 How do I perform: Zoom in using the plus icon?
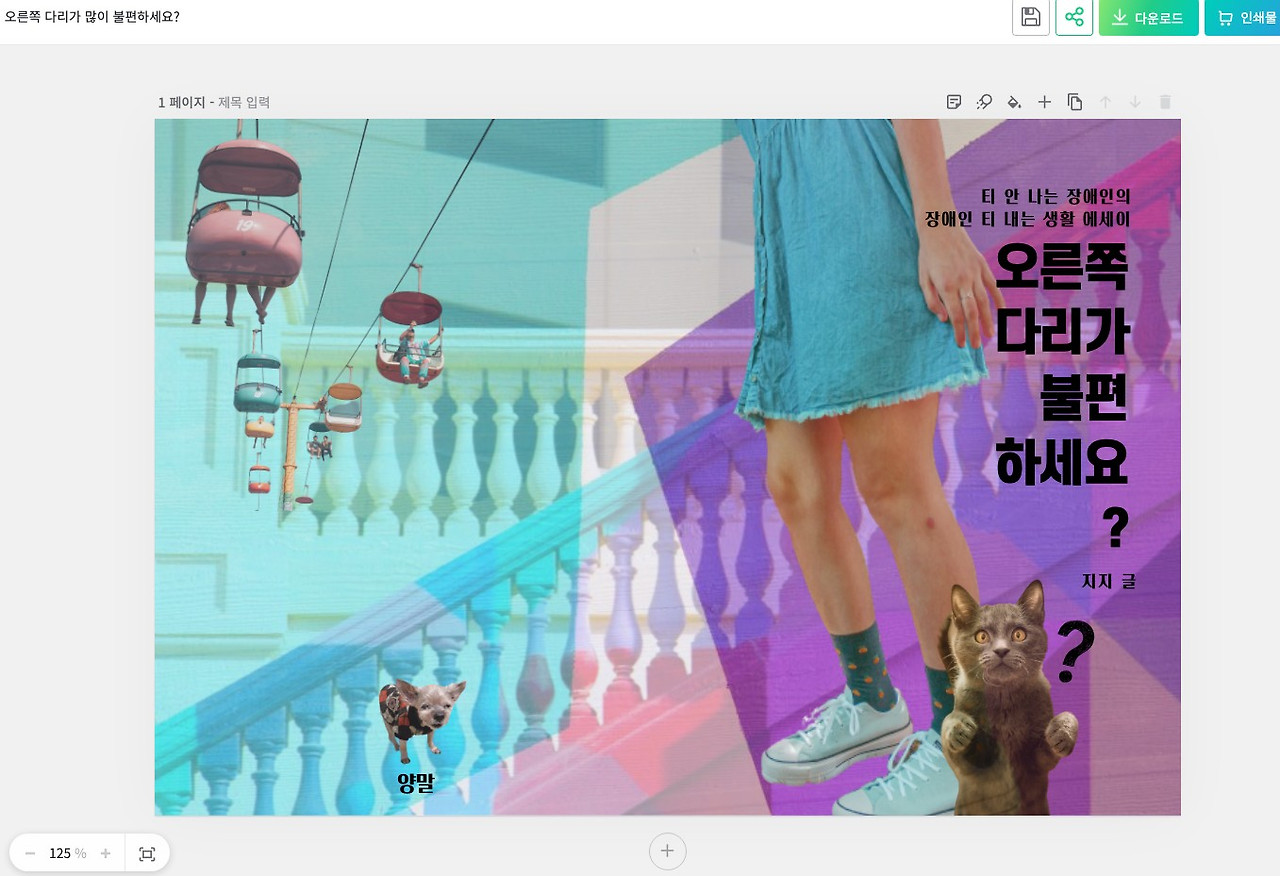coord(105,853)
